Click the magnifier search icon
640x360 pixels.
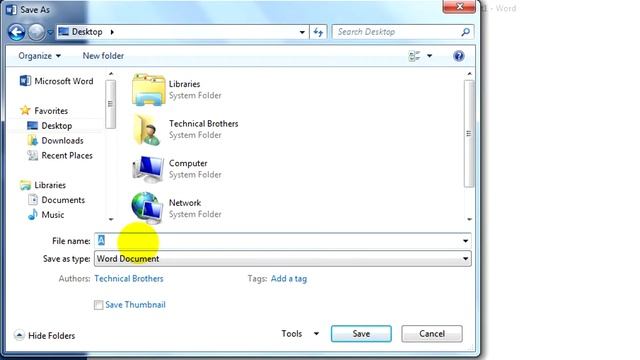(465, 32)
